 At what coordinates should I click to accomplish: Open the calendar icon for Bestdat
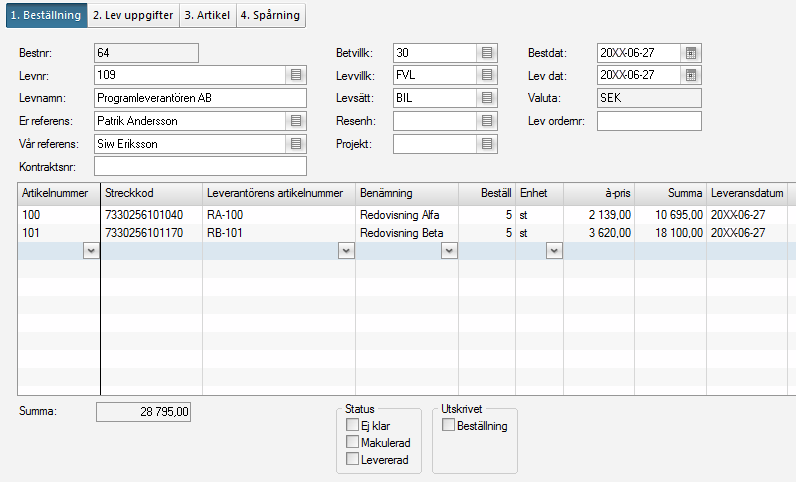click(691, 52)
